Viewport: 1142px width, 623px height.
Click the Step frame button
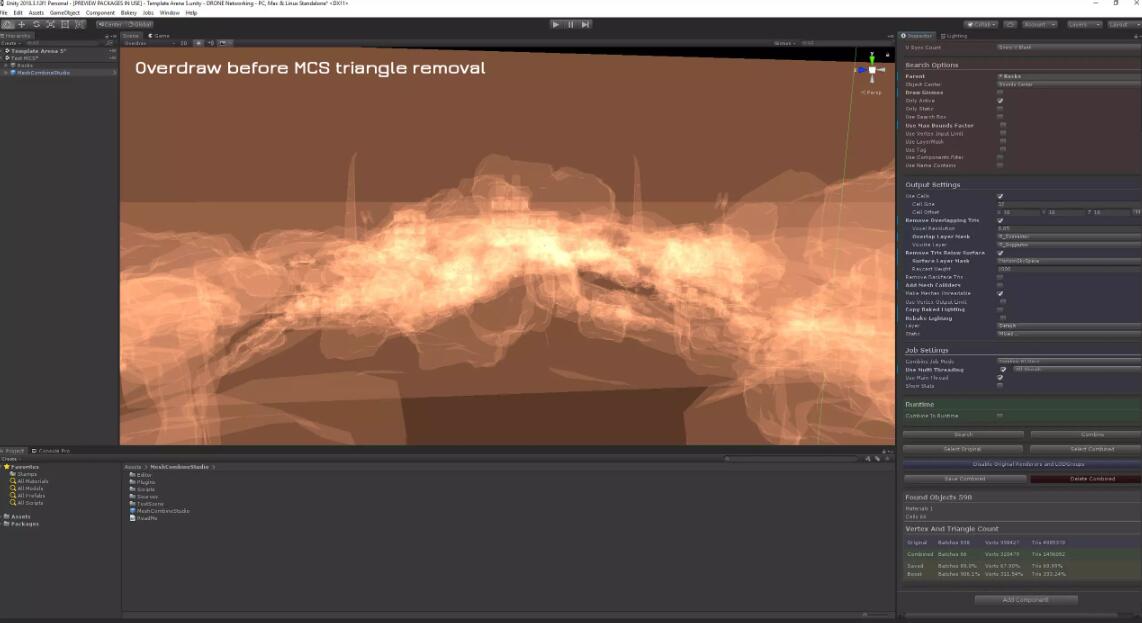(x=587, y=24)
